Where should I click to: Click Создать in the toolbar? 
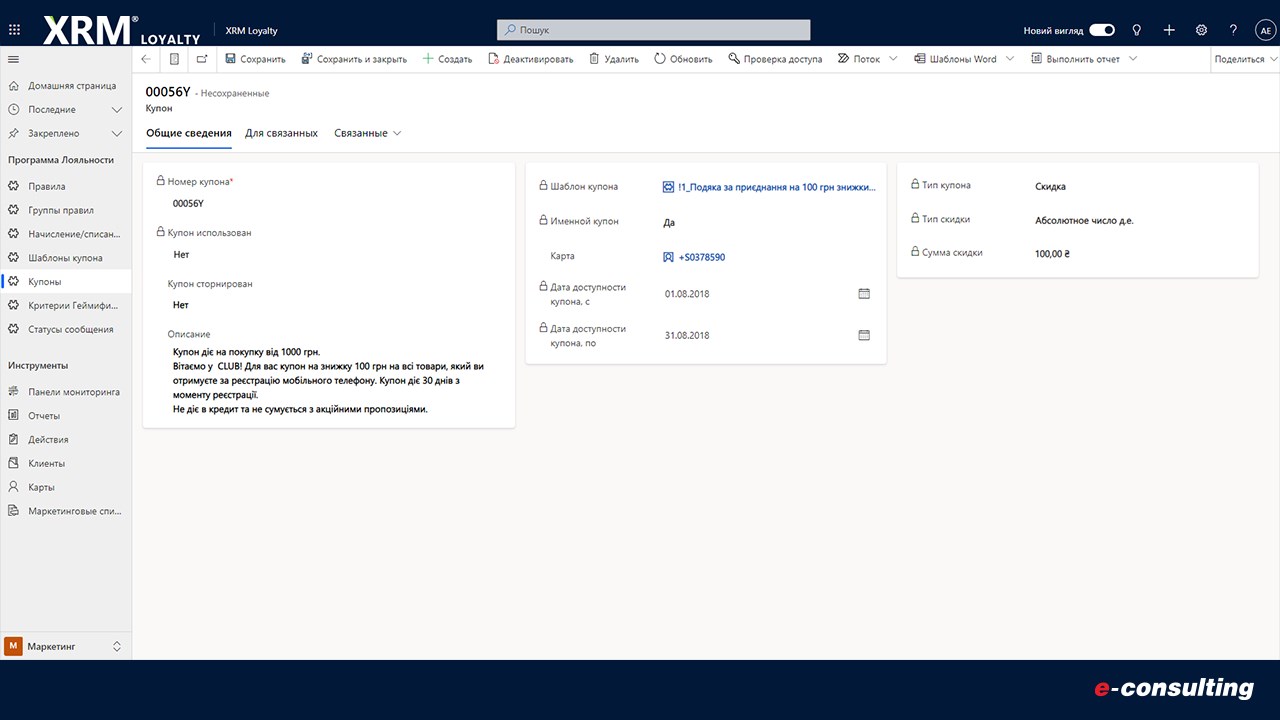click(x=447, y=59)
